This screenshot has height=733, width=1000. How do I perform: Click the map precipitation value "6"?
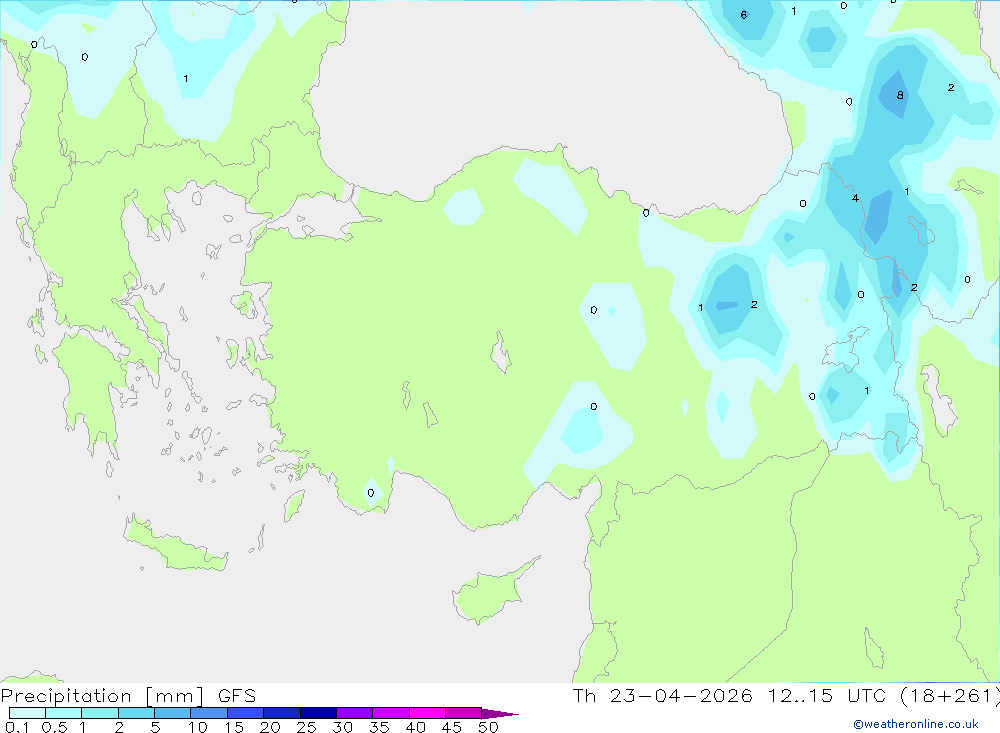point(744,15)
